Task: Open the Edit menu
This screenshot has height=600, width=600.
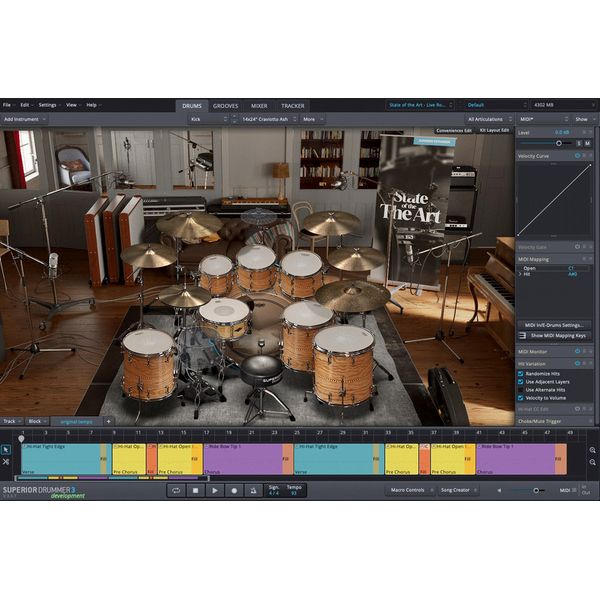Action: click(26, 105)
